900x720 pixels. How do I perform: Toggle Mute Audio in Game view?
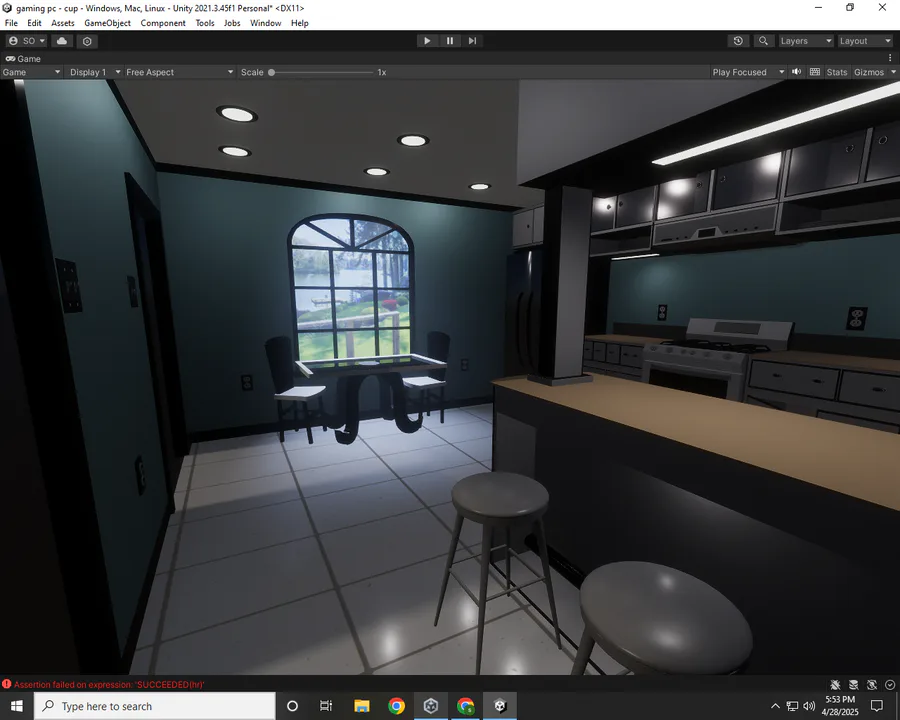click(797, 72)
